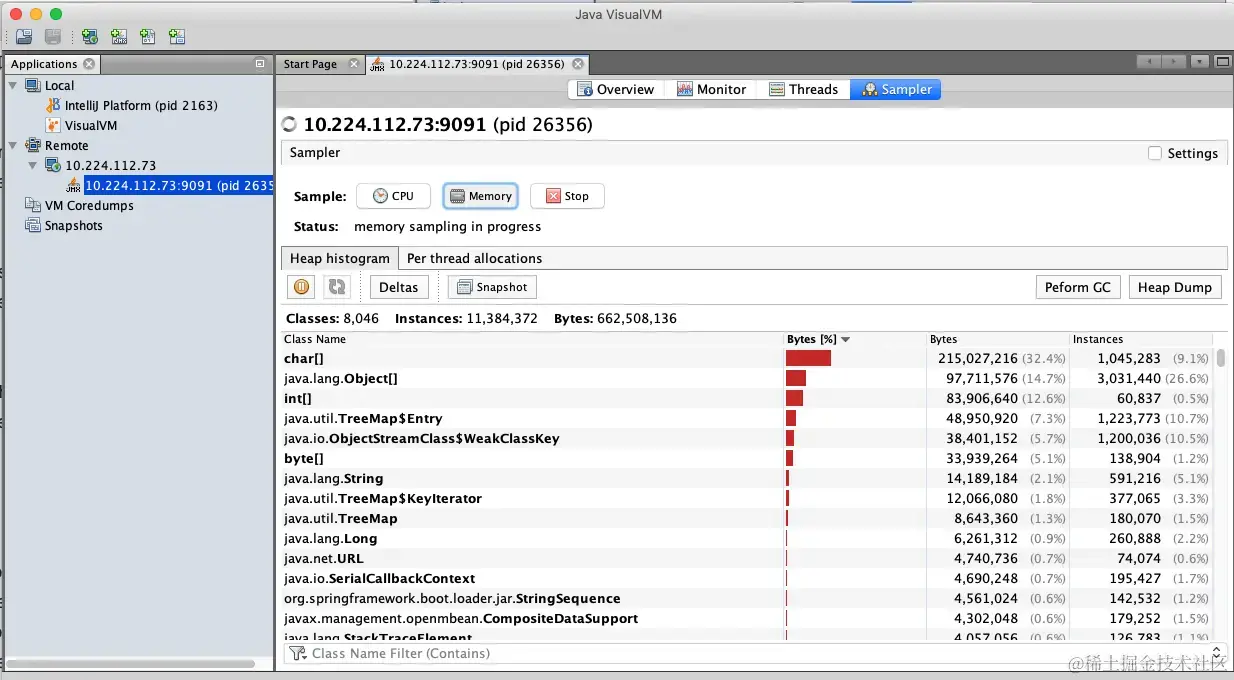Stop sampling with the Stop button

[x=567, y=196]
